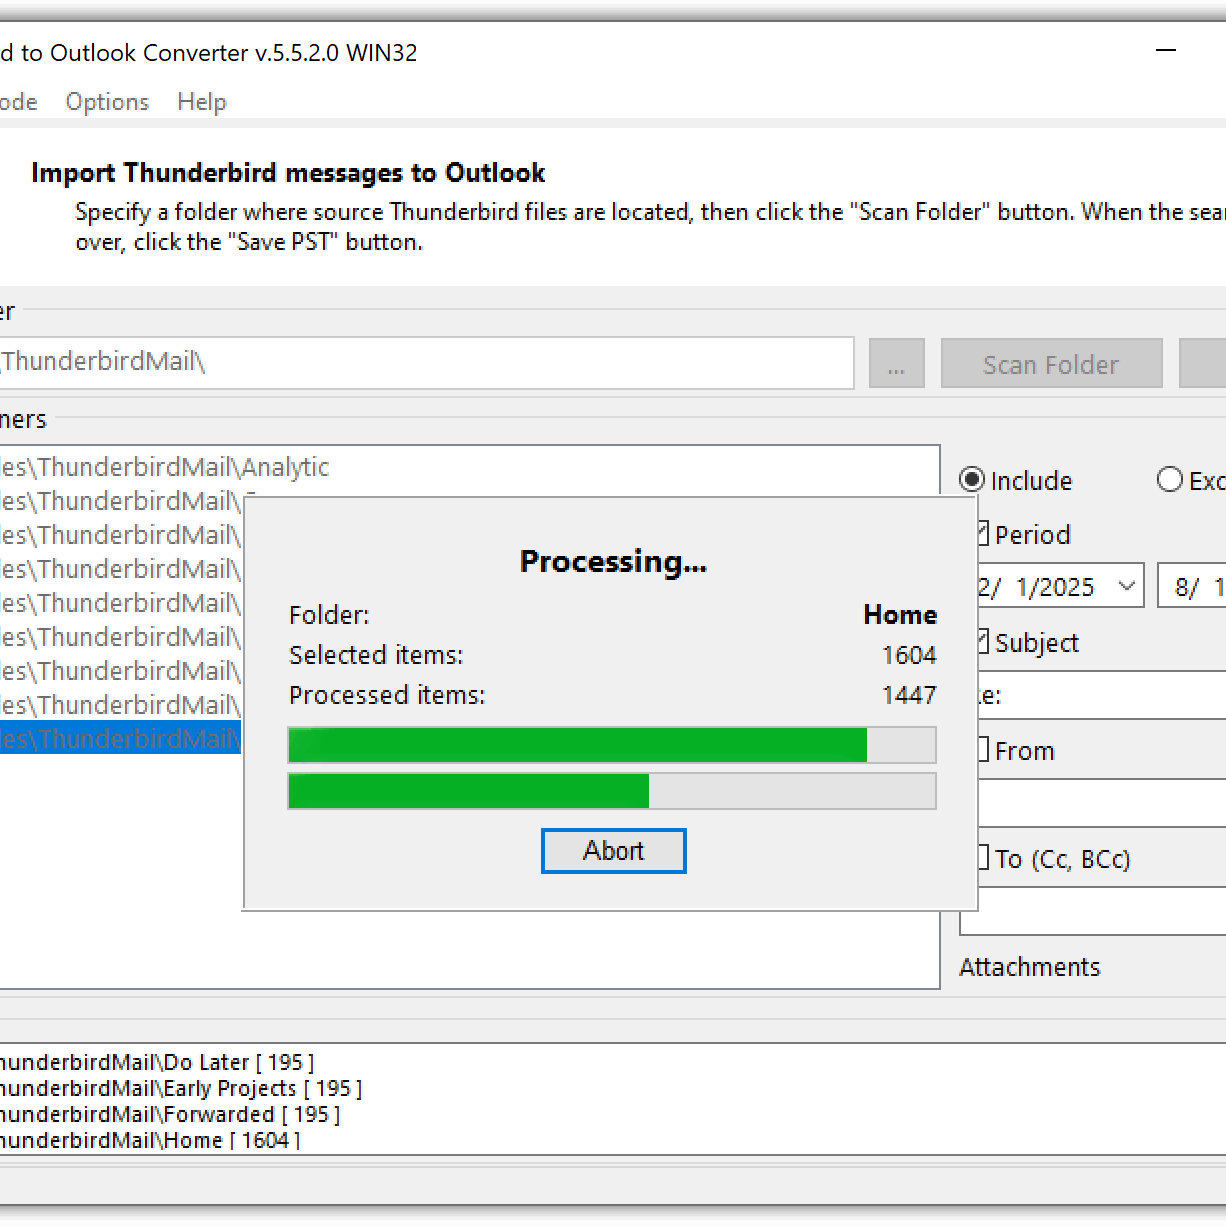Click the Scan Folder button
Viewport: 1226px width, 1226px height.
tap(1051, 365)
